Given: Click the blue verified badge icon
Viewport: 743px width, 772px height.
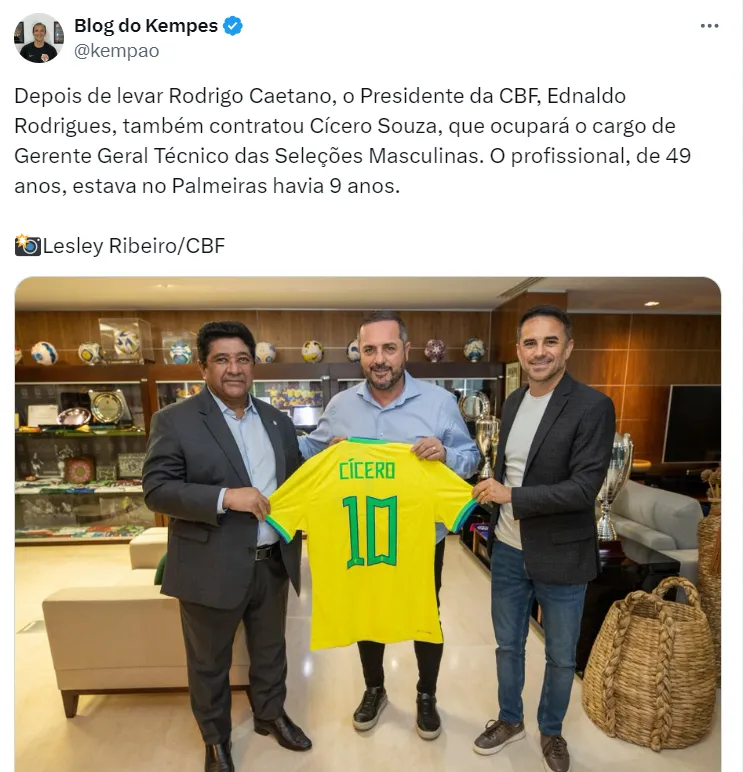Looking at the screenshot, I should (x=233, y=26).
